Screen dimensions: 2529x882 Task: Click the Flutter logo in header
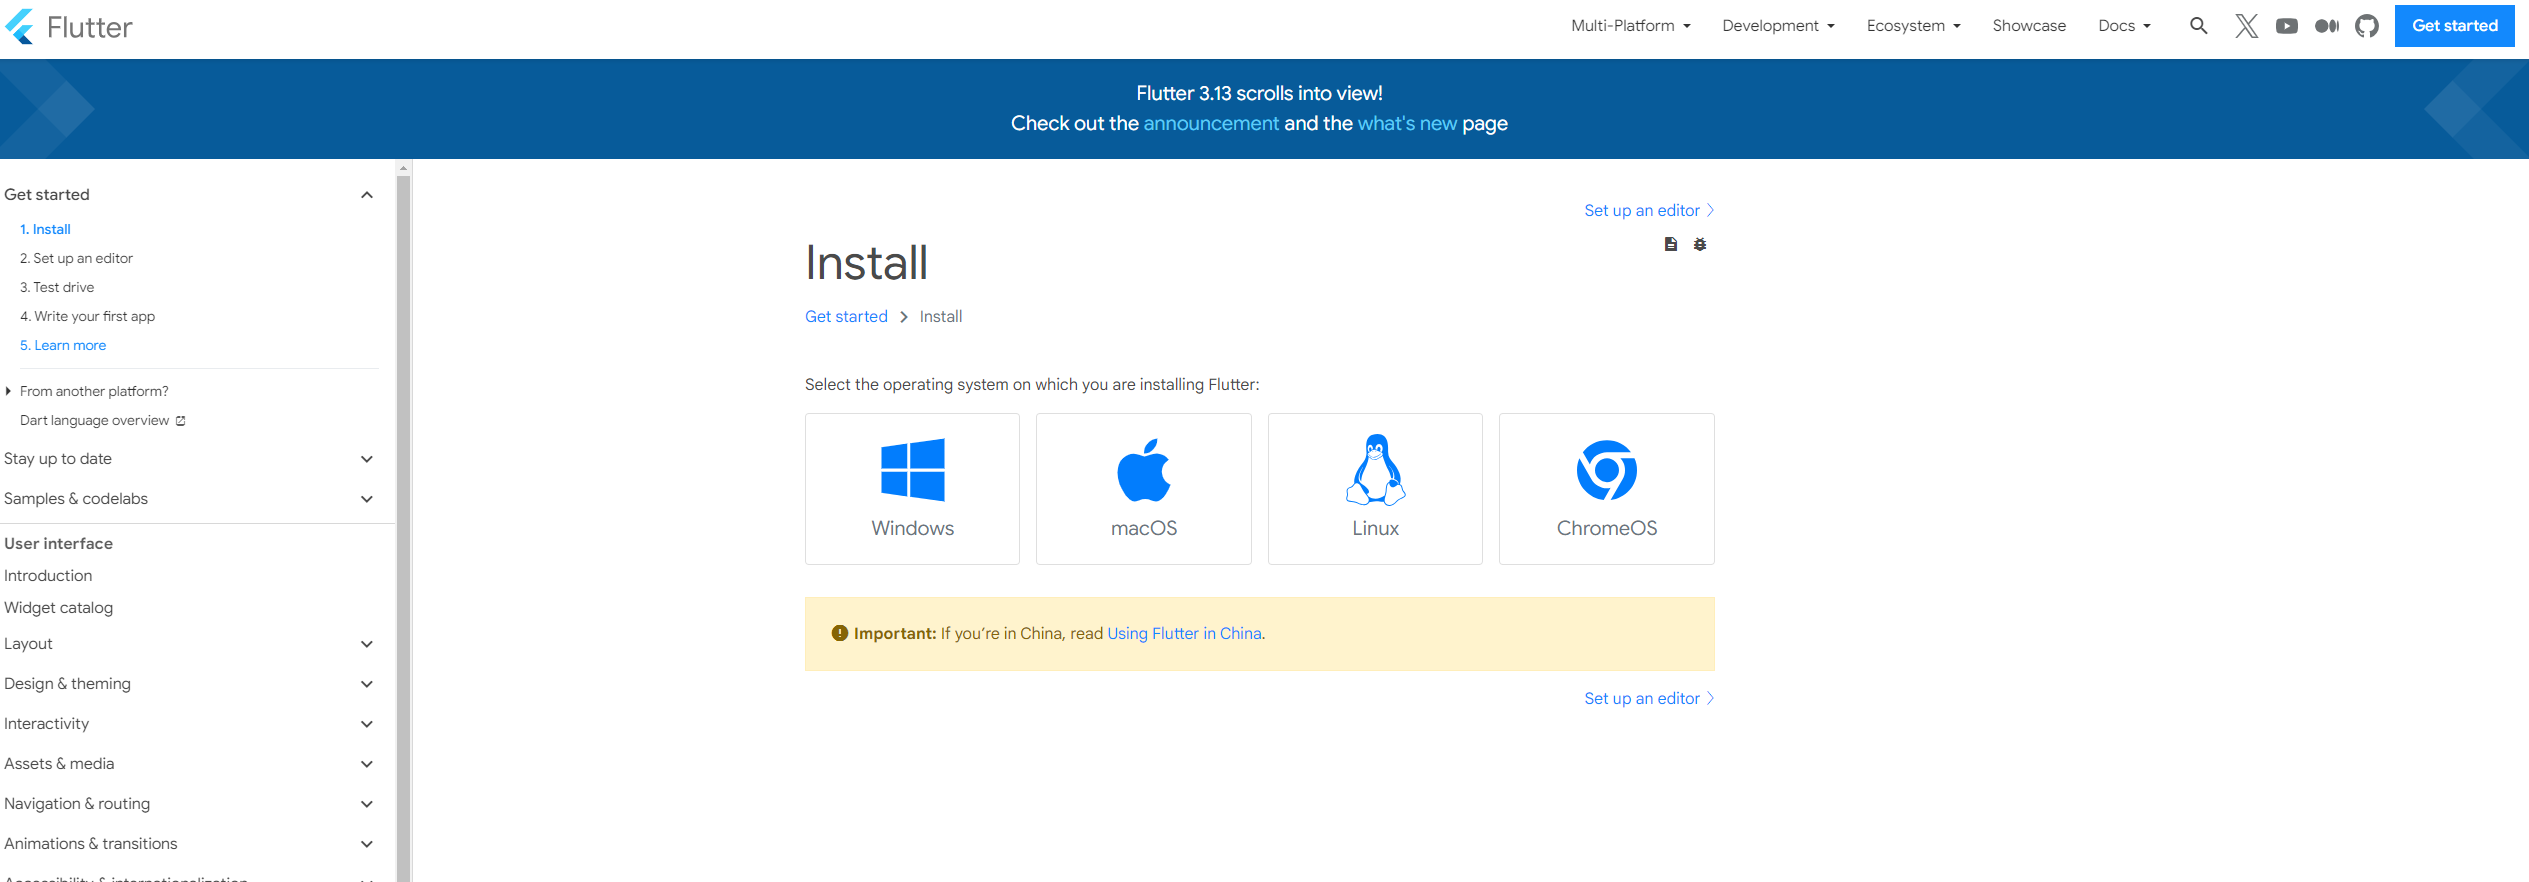point(68,27)
